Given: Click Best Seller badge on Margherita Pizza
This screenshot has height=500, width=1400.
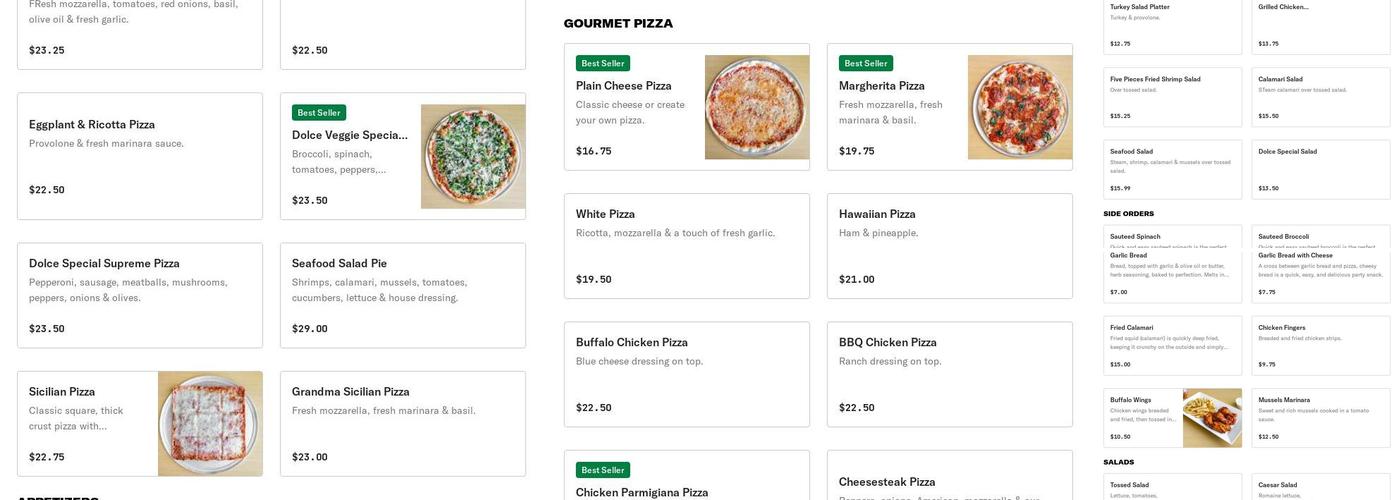Looking at the screenshot, I should pos(866,63).
